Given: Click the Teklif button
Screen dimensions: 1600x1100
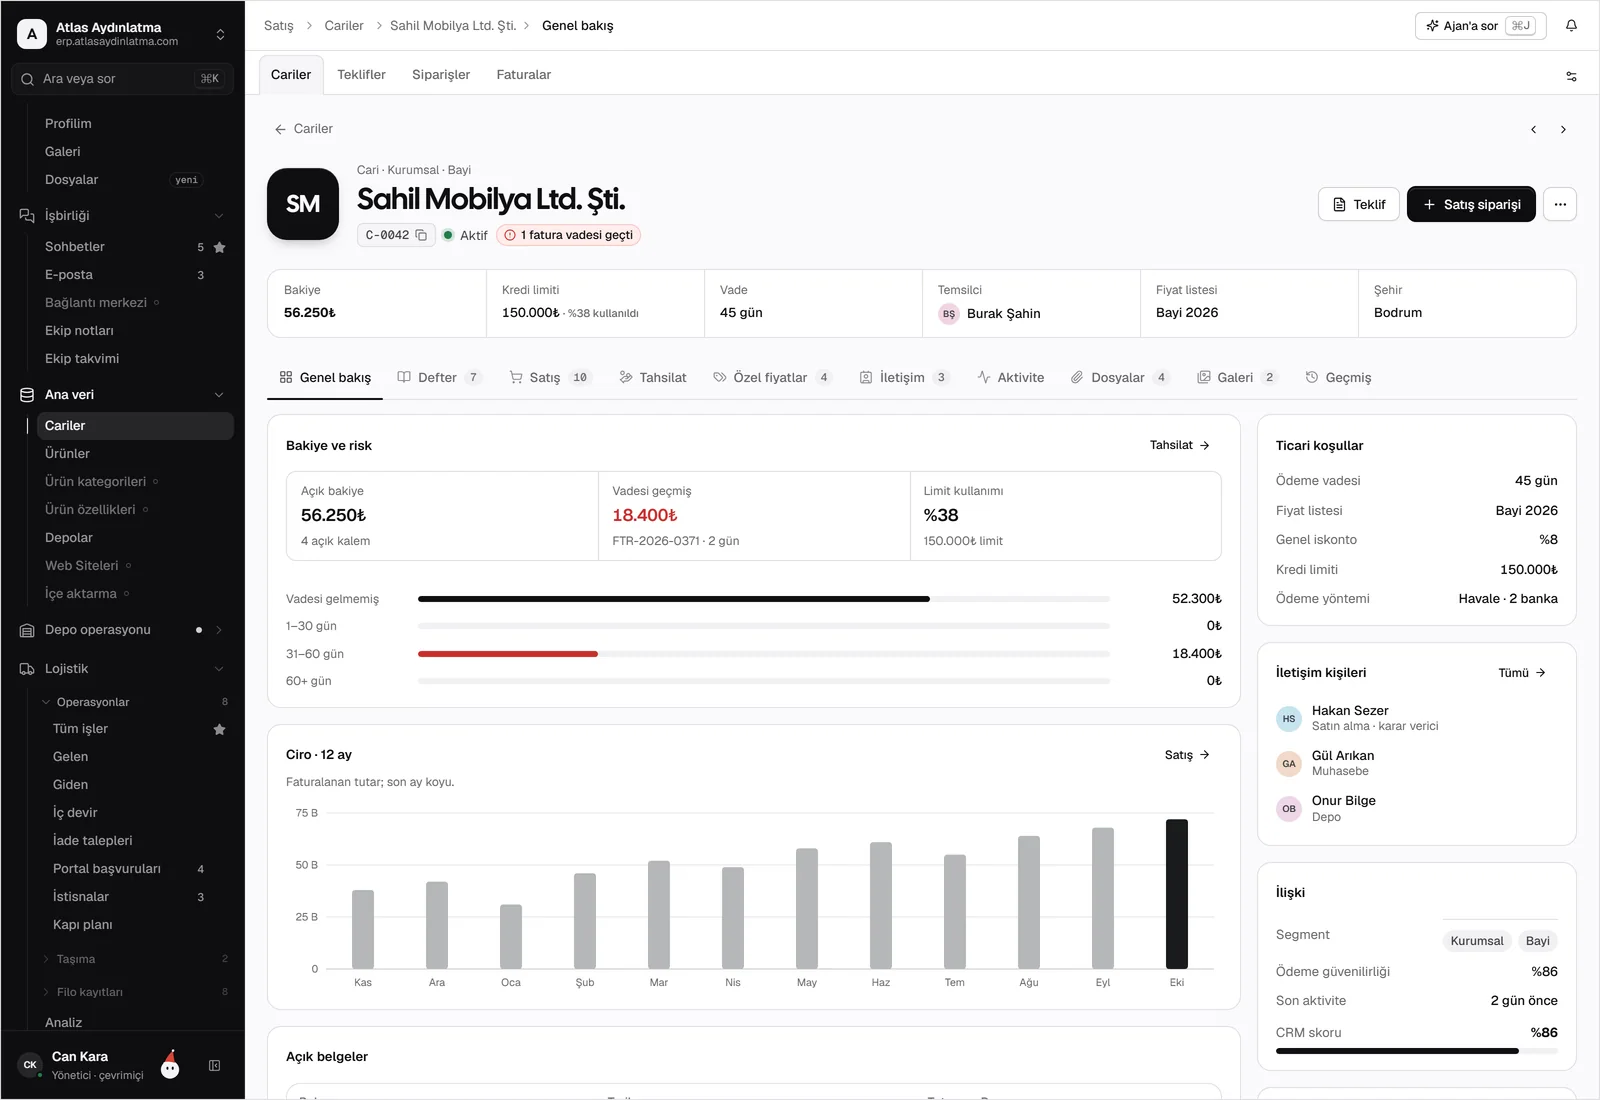Looking at the screenshot, I should pos(1359,204).
